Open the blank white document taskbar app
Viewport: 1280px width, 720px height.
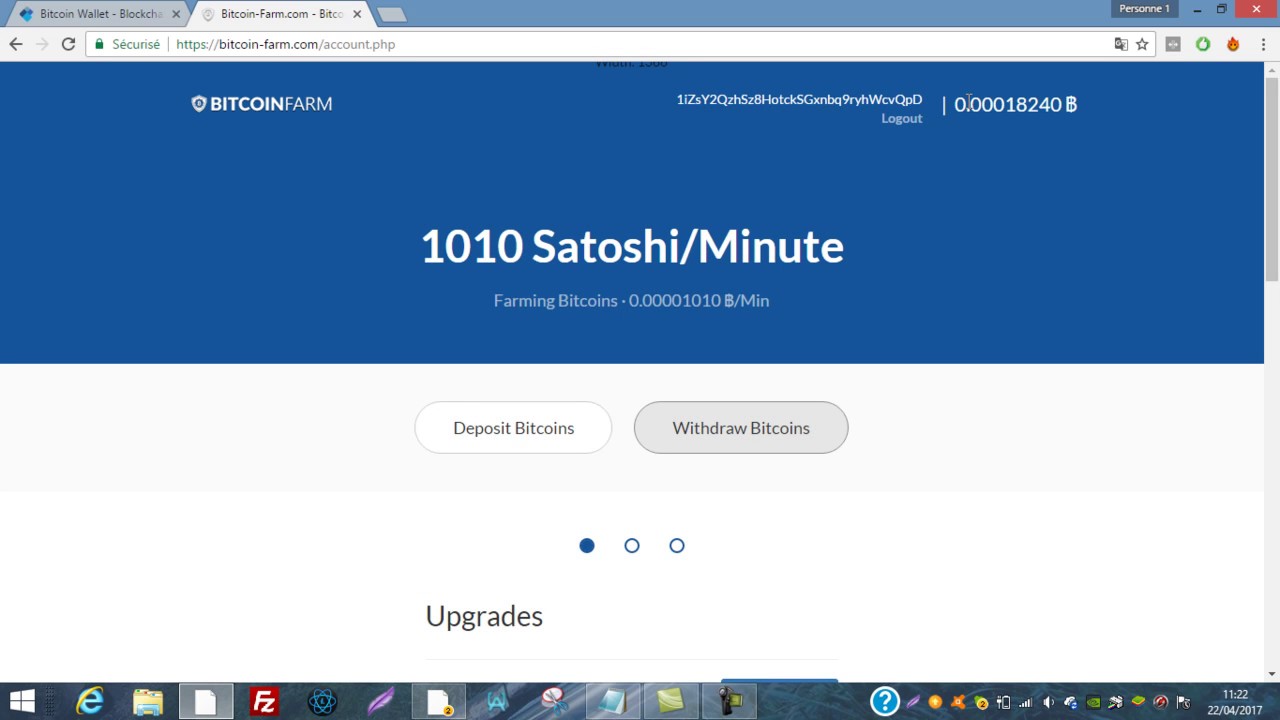[x=206, y=701]
